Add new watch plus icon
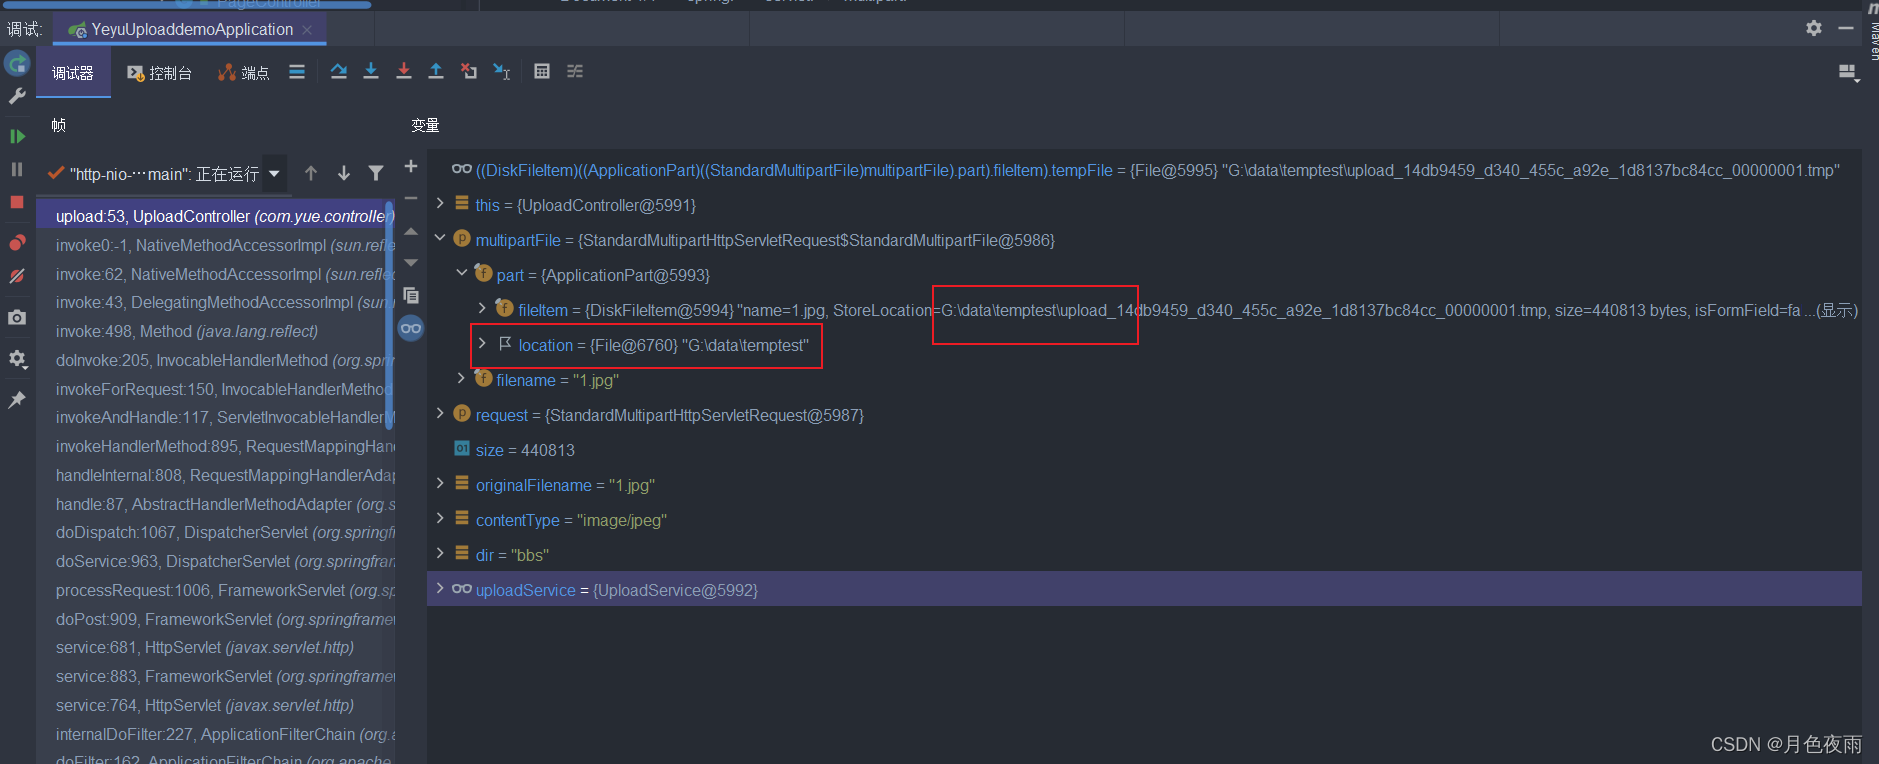 pyautogui.click(x=411, y=166)
